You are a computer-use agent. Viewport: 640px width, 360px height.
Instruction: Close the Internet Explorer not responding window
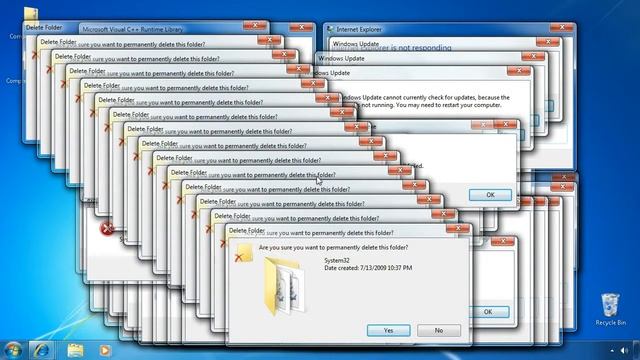tap(562, 27)
